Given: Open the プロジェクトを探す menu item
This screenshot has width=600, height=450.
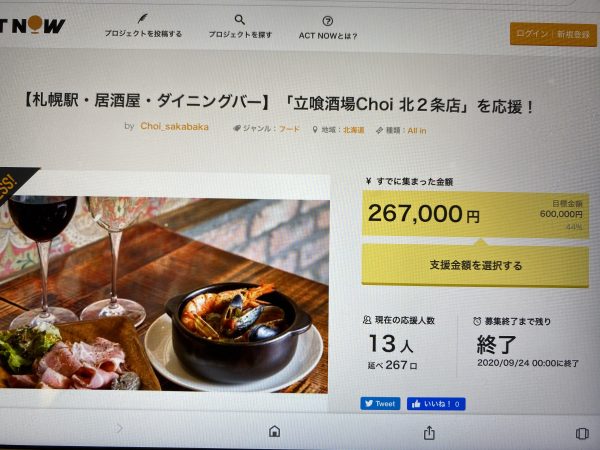Looking at the screenshot, I should [240, 34].
